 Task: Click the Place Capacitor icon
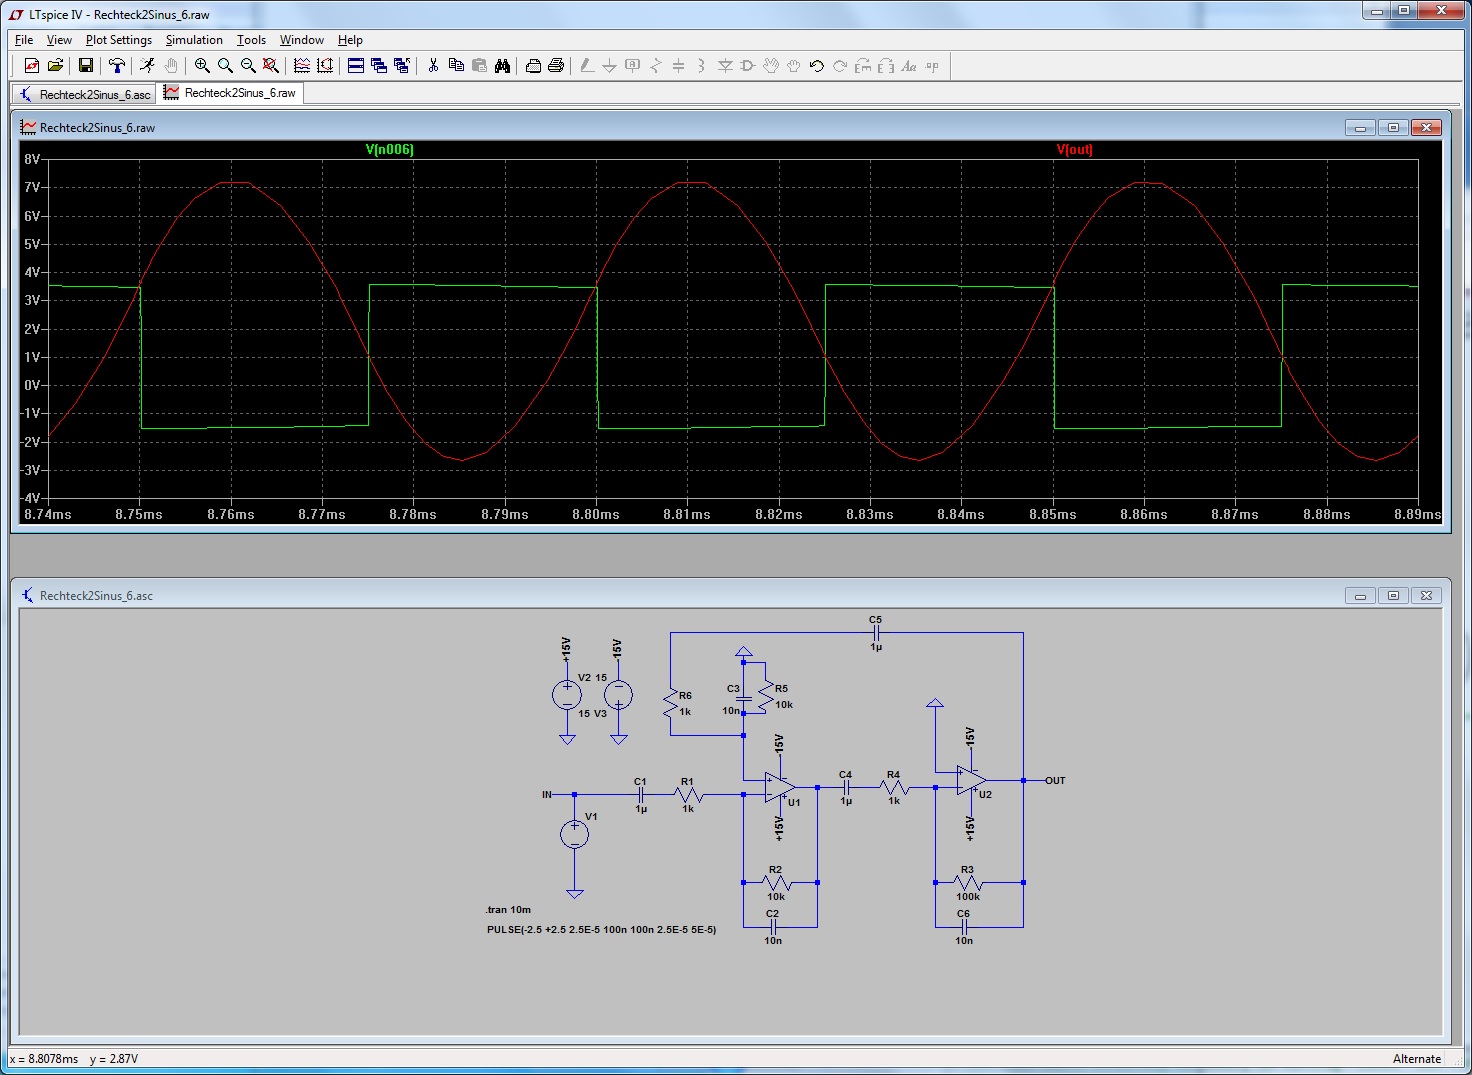pyautogui.click(x=678, y=66)
